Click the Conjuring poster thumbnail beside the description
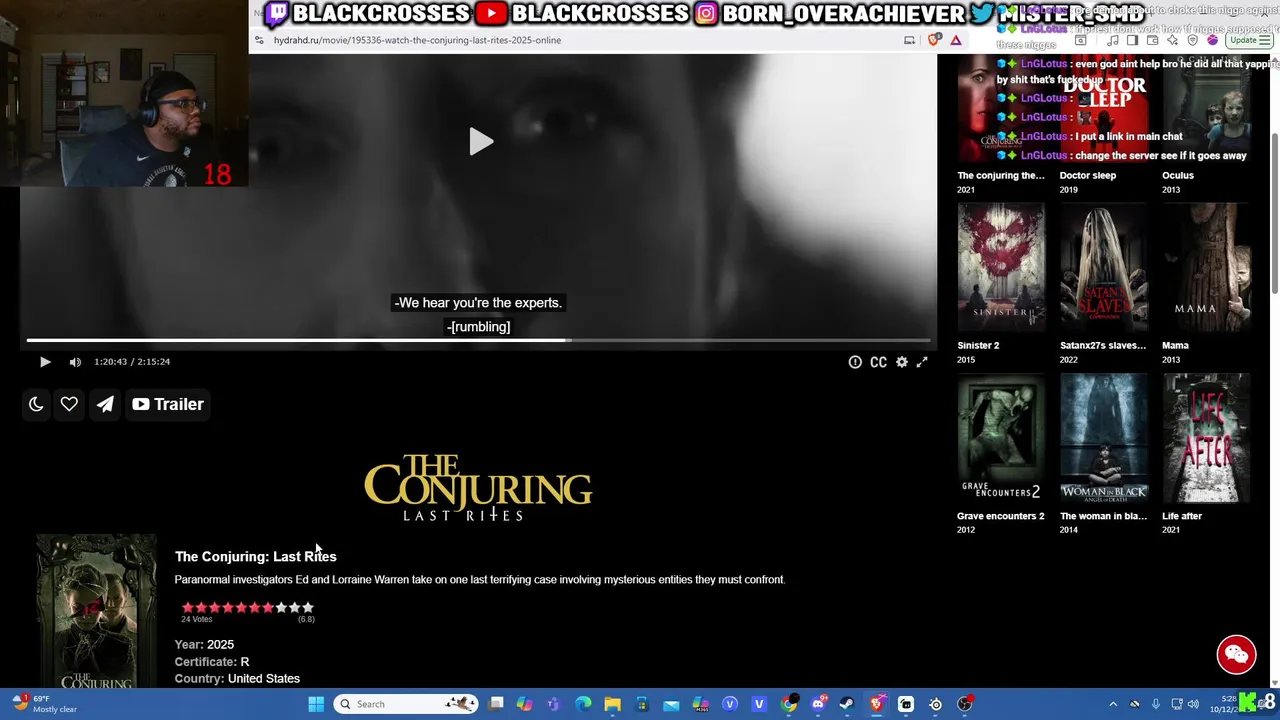Image resolution: width=1280 pixels, height=720 pixels. 96,611
